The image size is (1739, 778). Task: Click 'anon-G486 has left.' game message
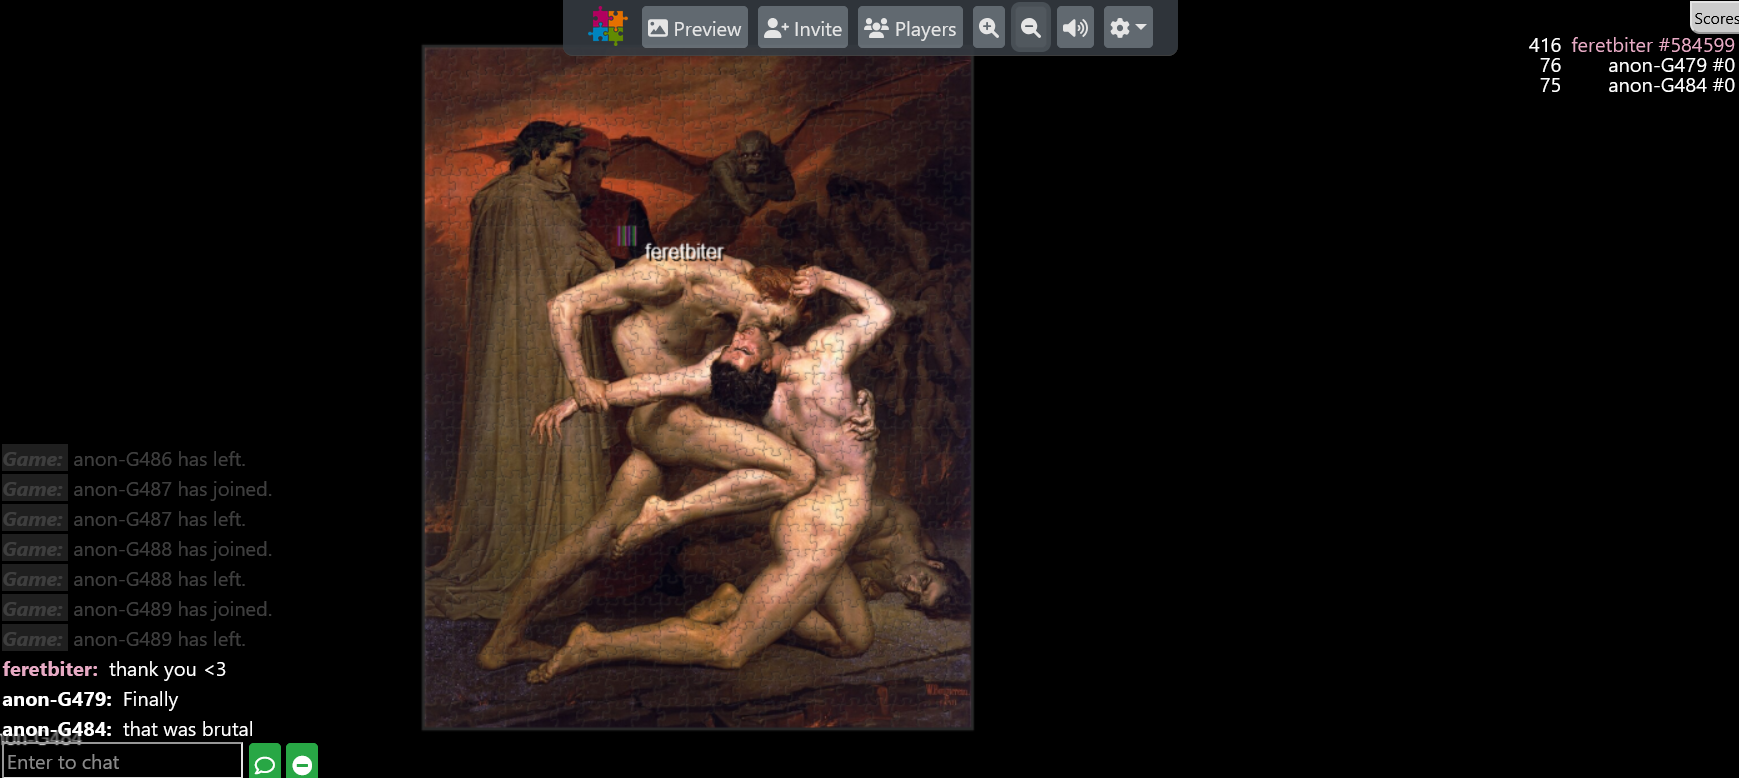(x=159, y=459)
